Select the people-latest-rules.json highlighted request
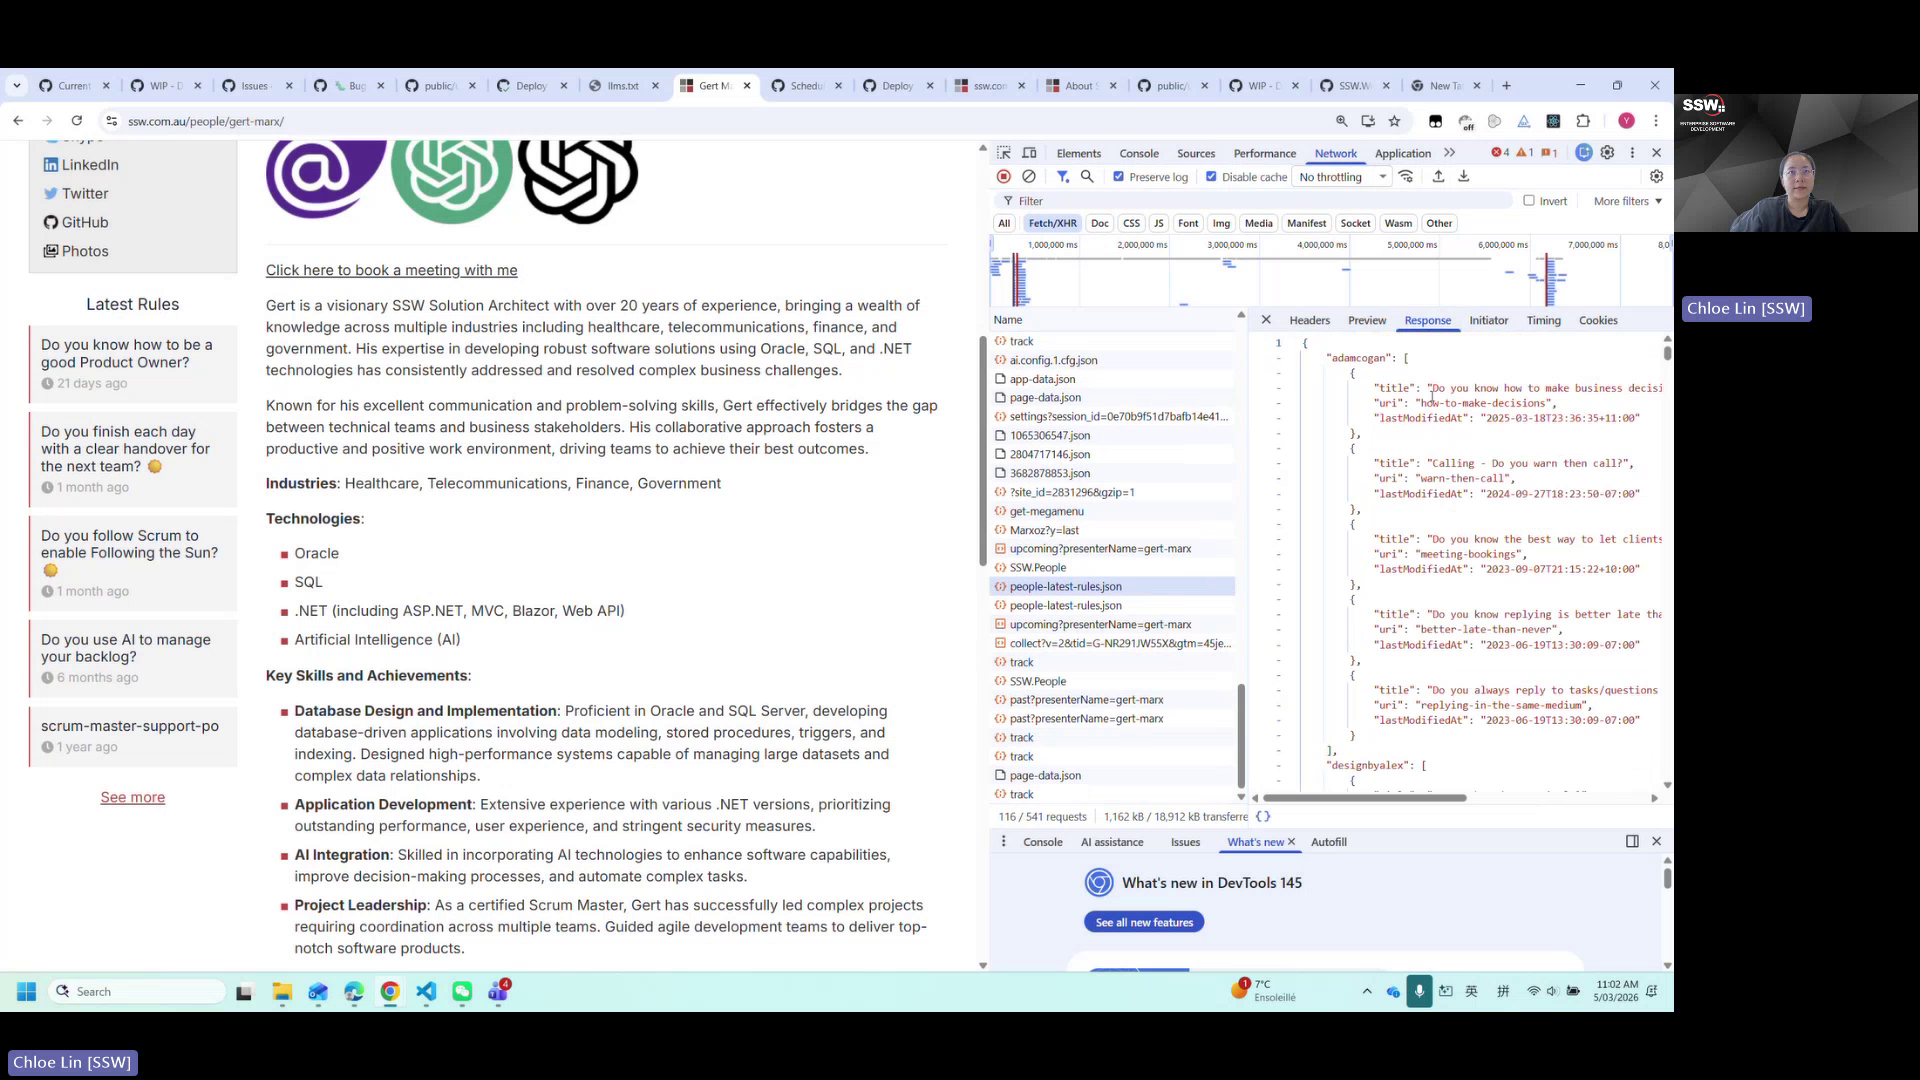This screenshot has width=1920, height=1080. 1112,587
